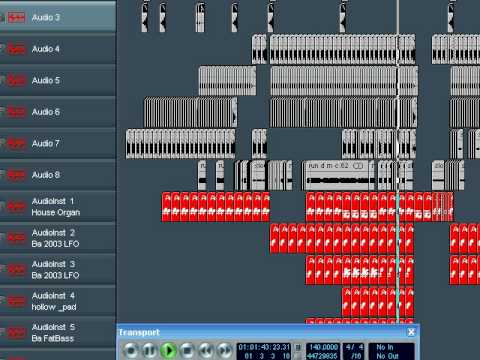The width and height of the screenshot is (480, 360).
Task: Select the AudioInst 2 track label
Action: (53, 232)
